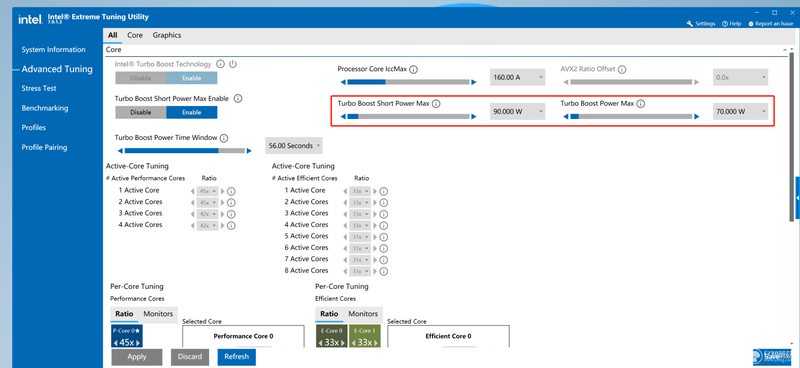
Task: Increase Processor Core IccMax with right arrow
Action: [x=474, y=82]
